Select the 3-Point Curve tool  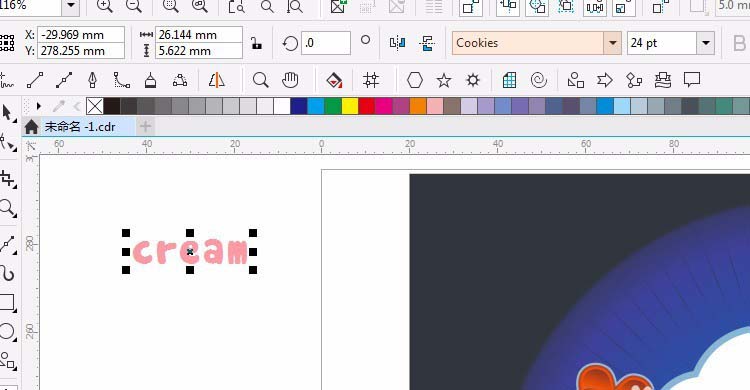[x=180, y=80]
